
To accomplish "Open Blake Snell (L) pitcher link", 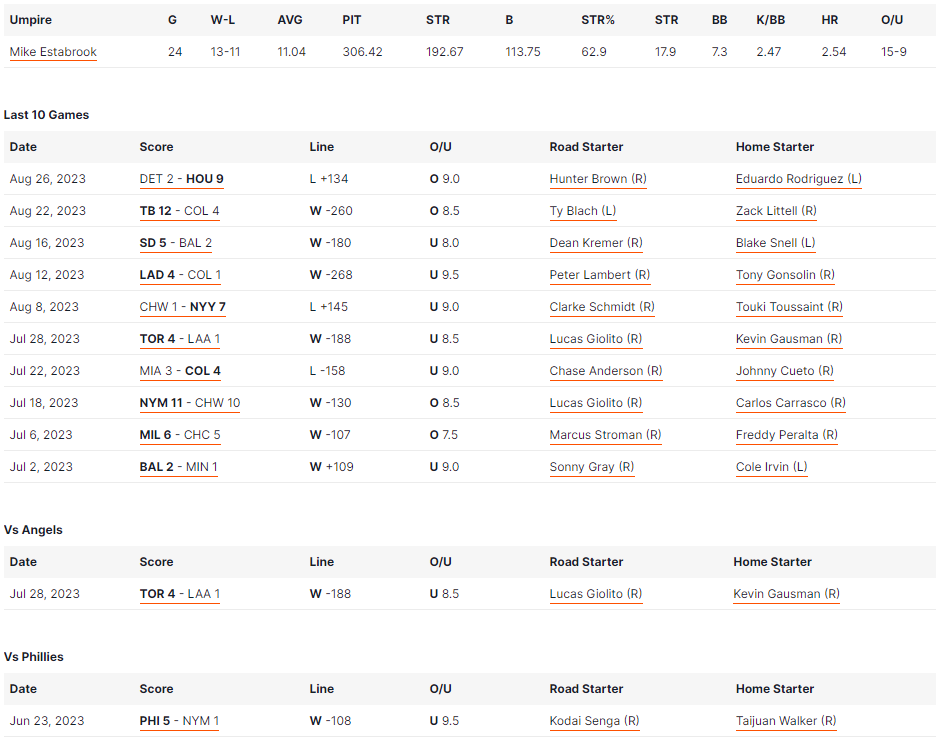I will (x=776, y=243).
